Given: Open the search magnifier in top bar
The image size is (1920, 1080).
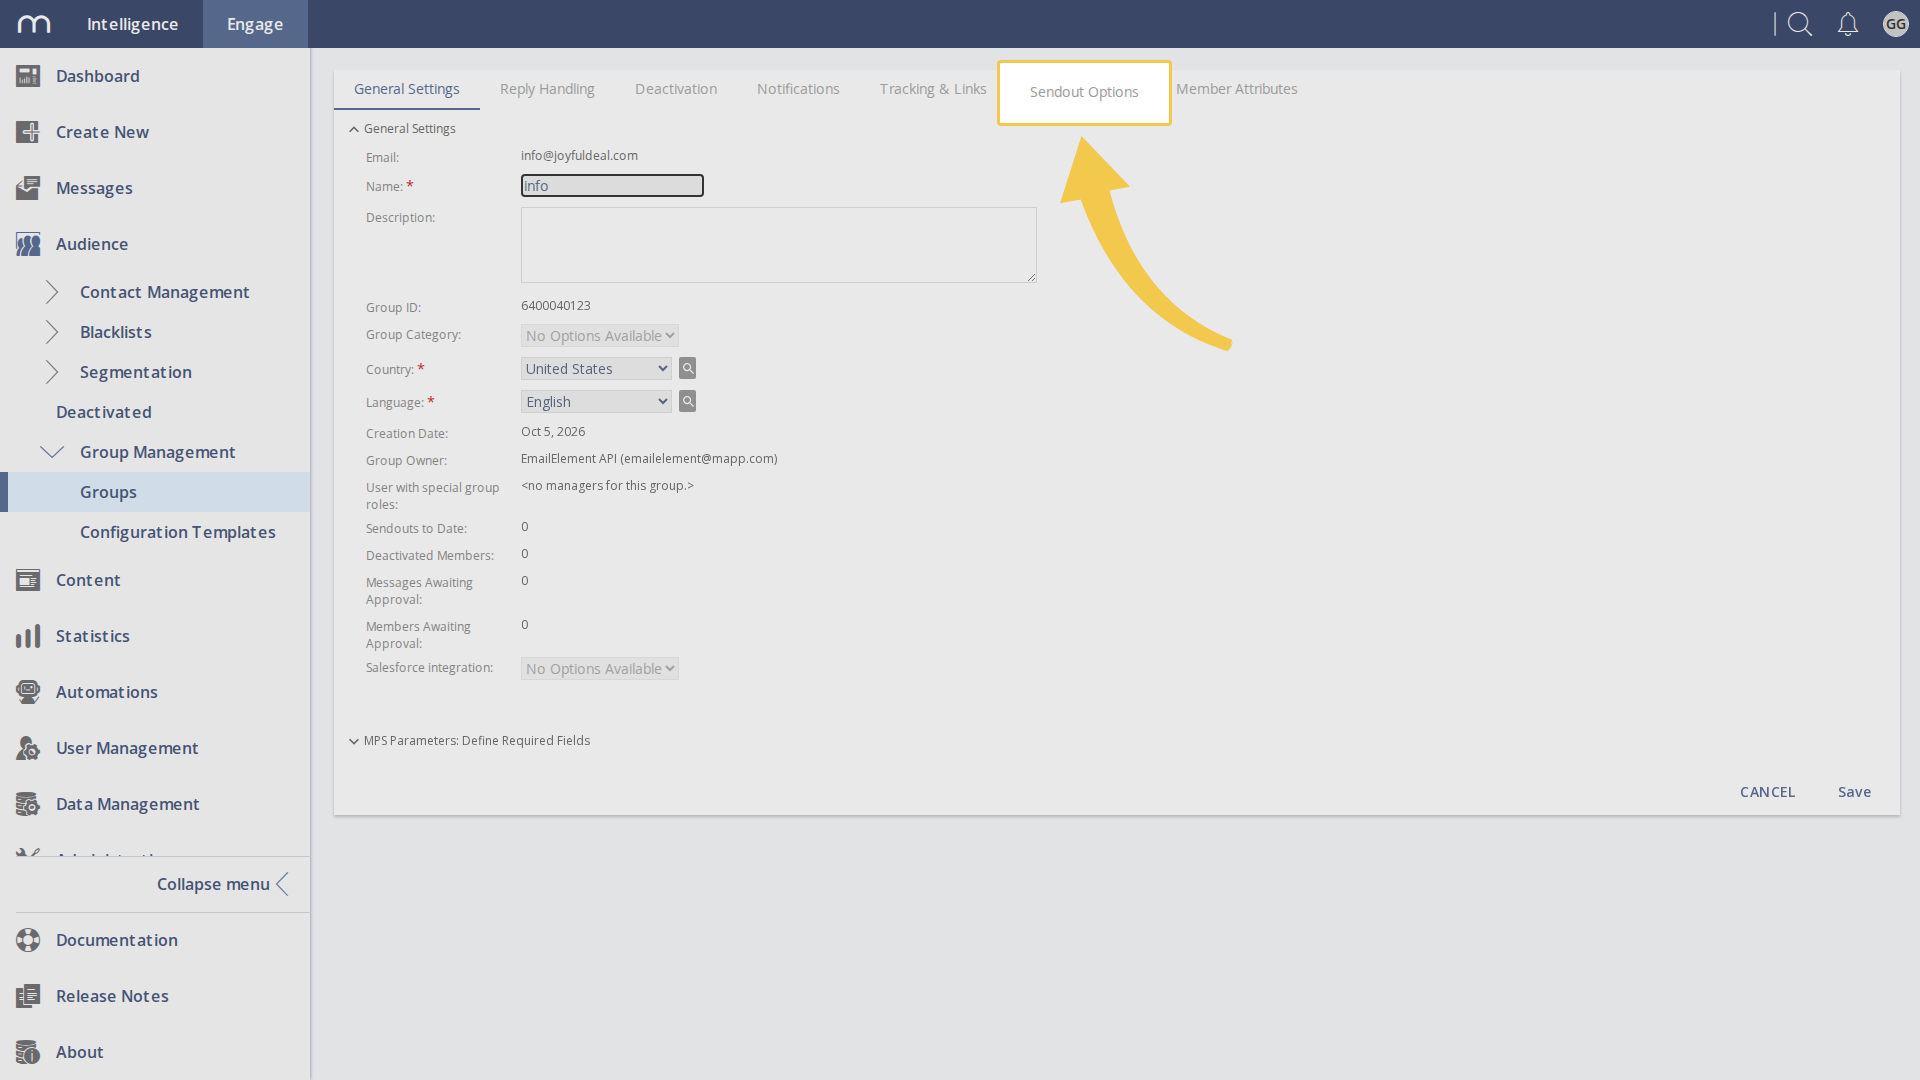Looking at the screenshot, I should pos(1800,24).
